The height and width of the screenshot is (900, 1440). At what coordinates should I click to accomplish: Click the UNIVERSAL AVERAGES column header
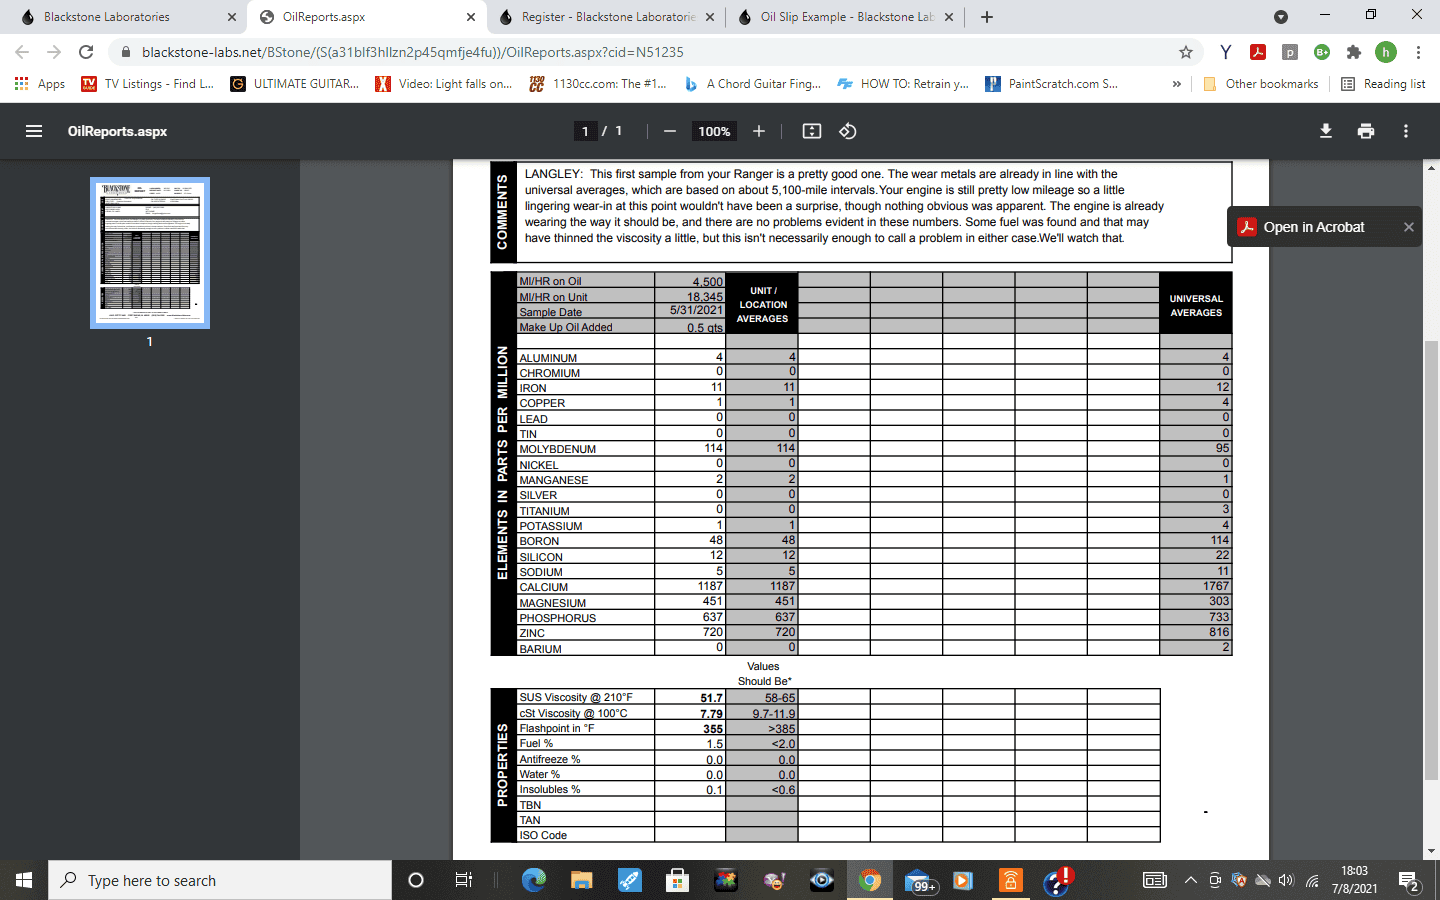1196,305
